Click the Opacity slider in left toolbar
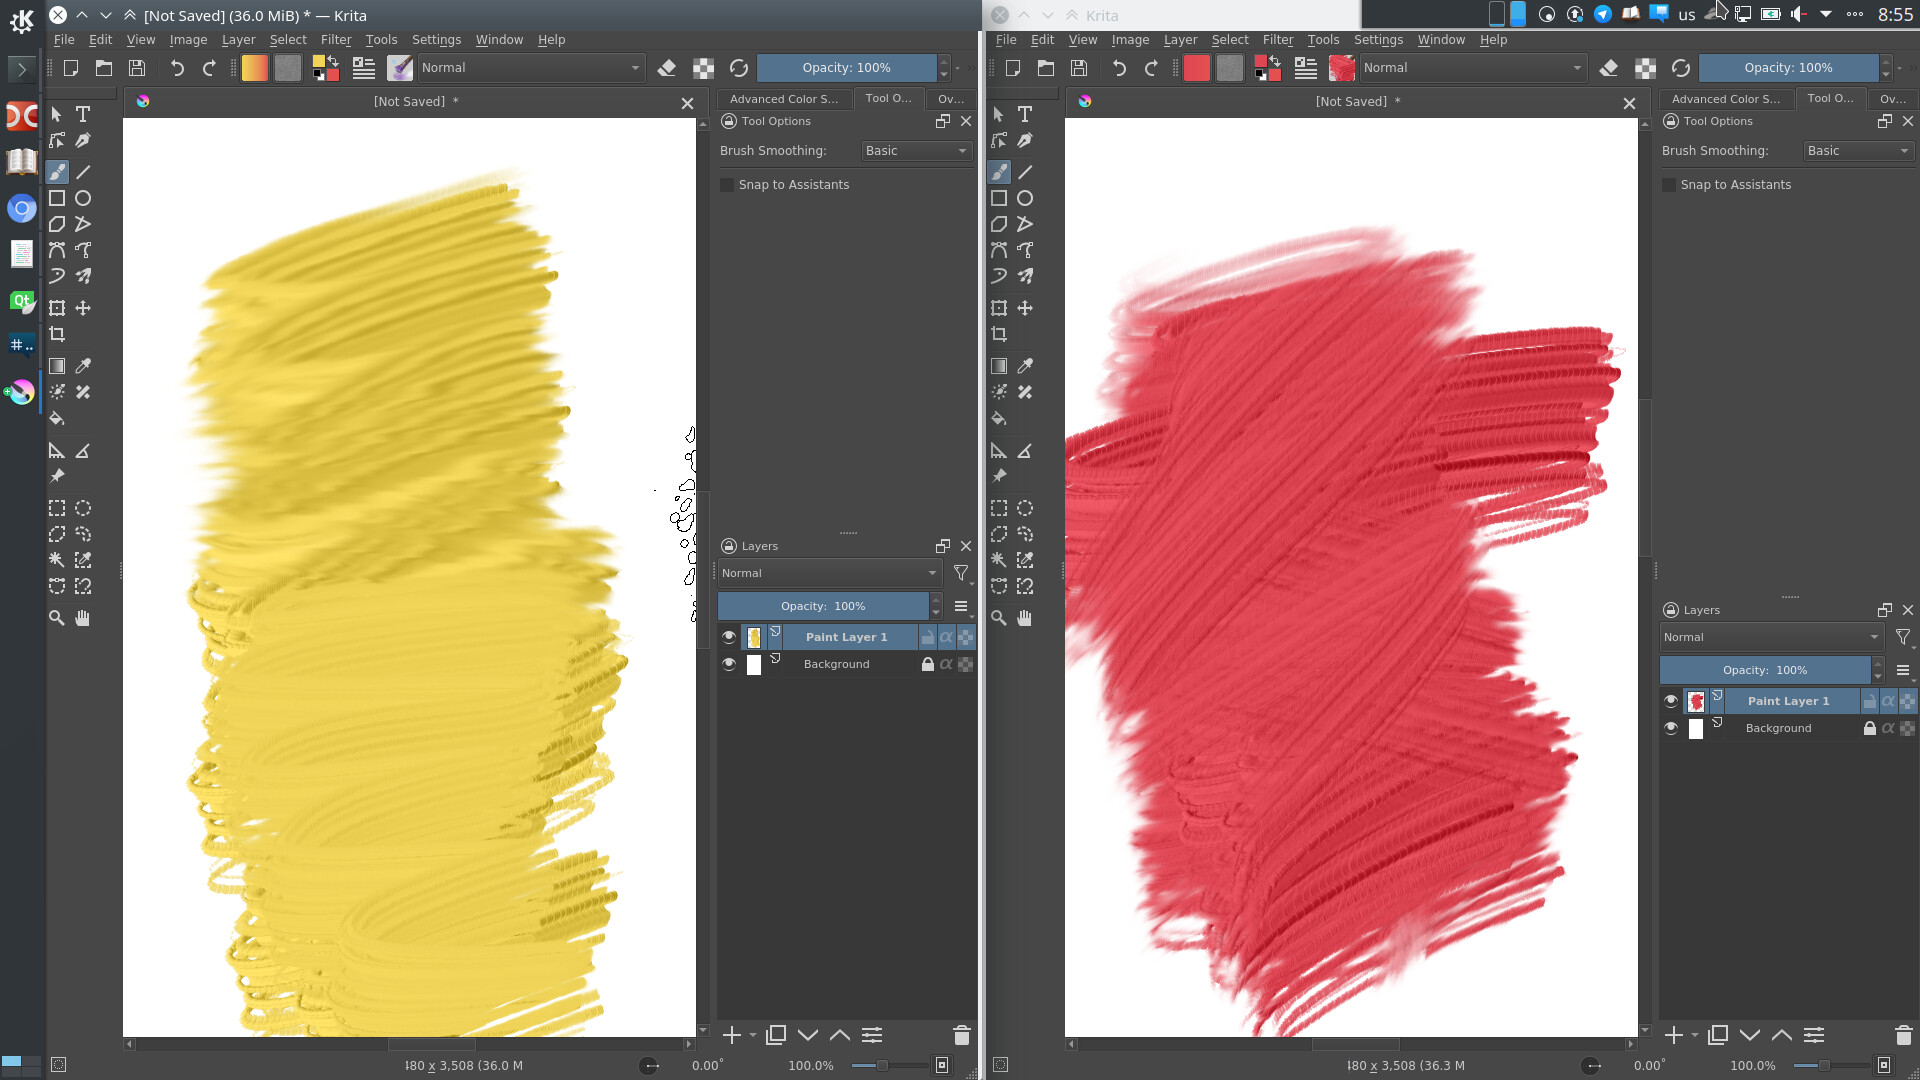This screenshot has width=1920, height=1080. click(846, 68)
